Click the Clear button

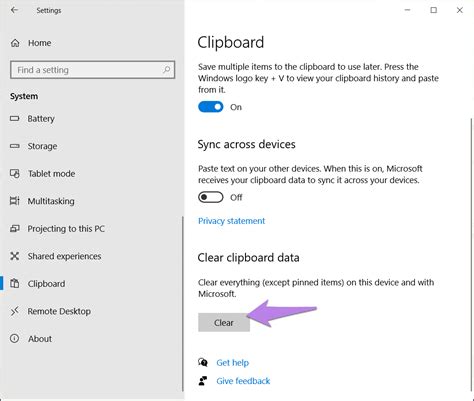[224, 322]
